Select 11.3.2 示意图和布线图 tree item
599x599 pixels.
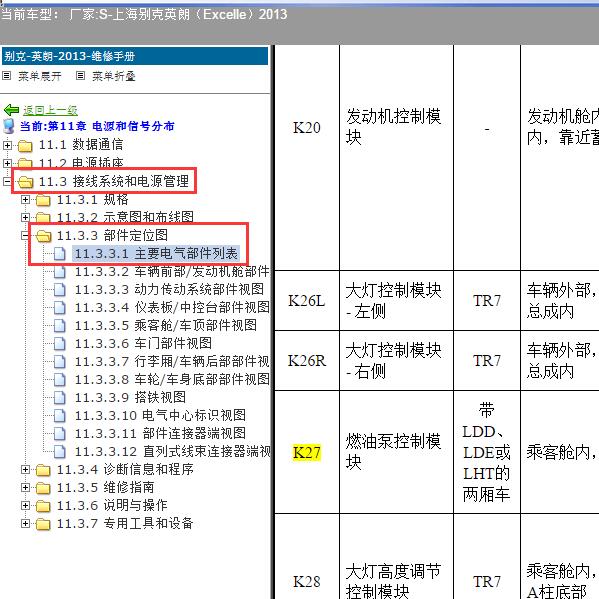[x=125, y=217]
